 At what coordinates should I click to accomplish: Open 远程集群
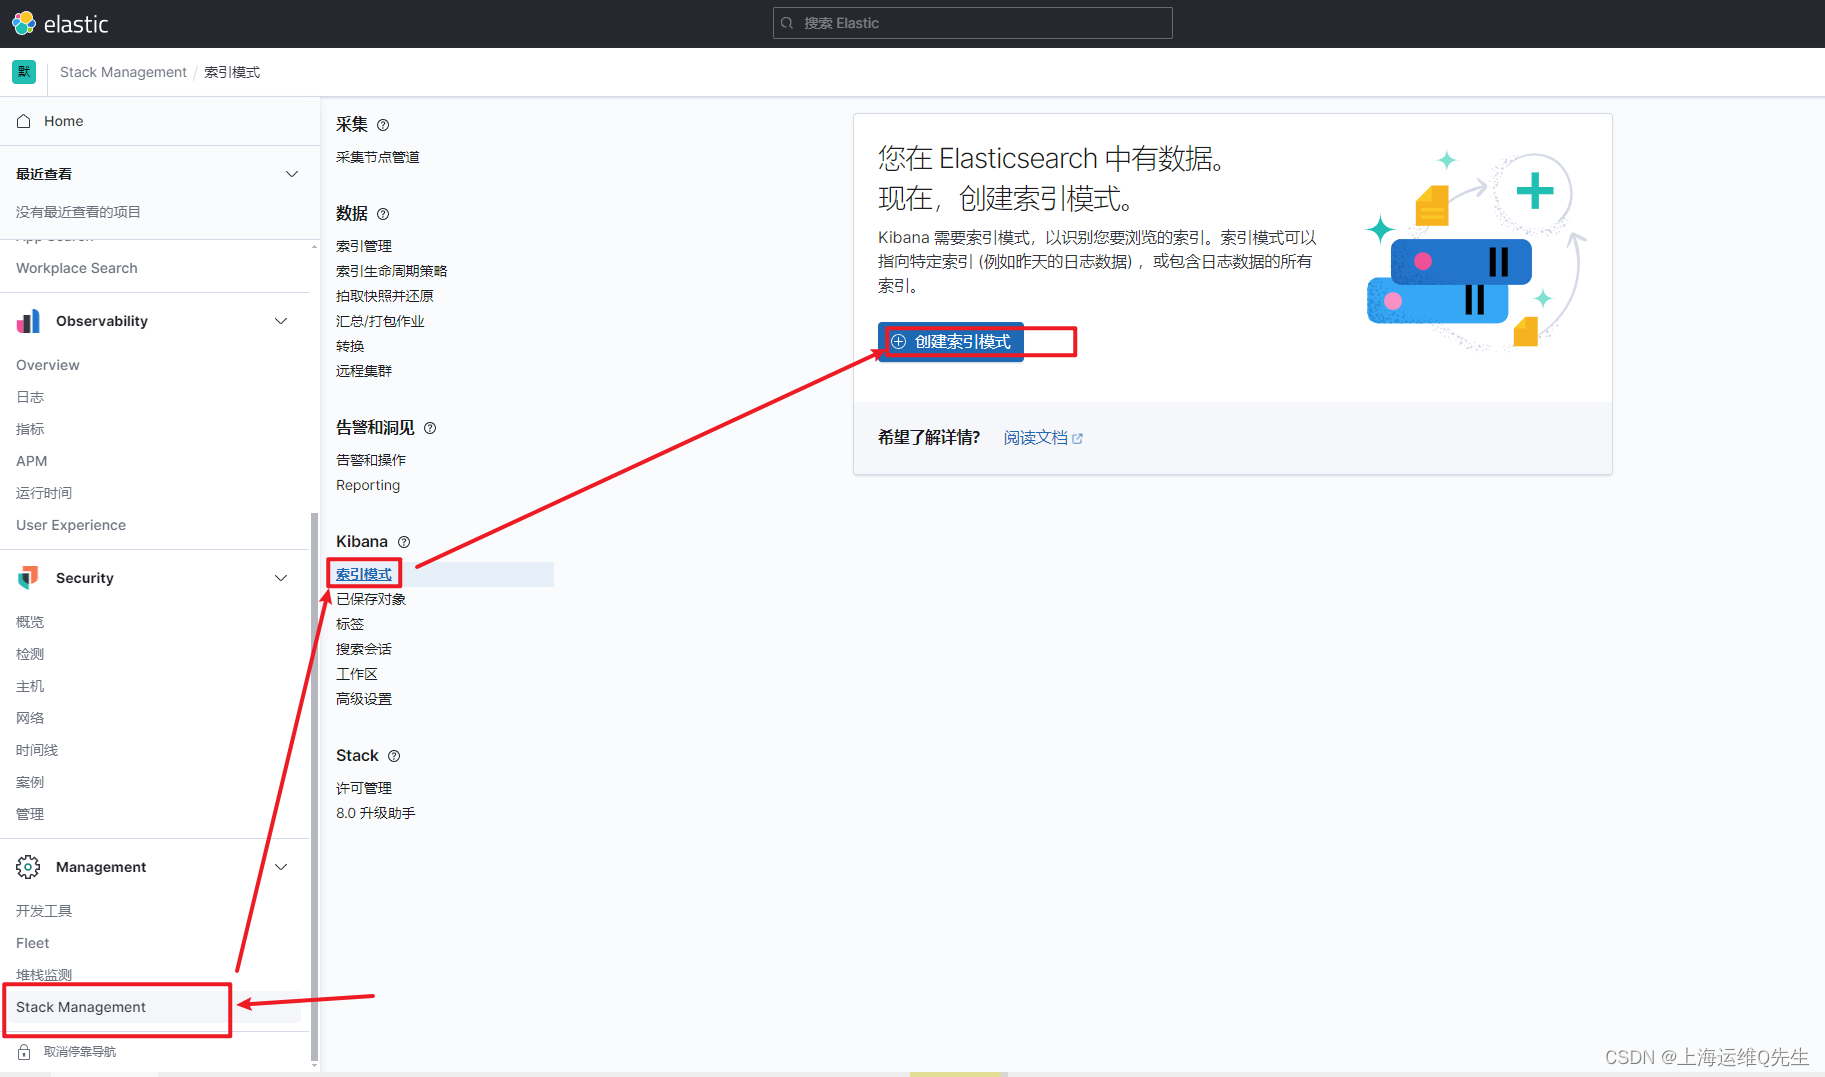pos(364,371)
